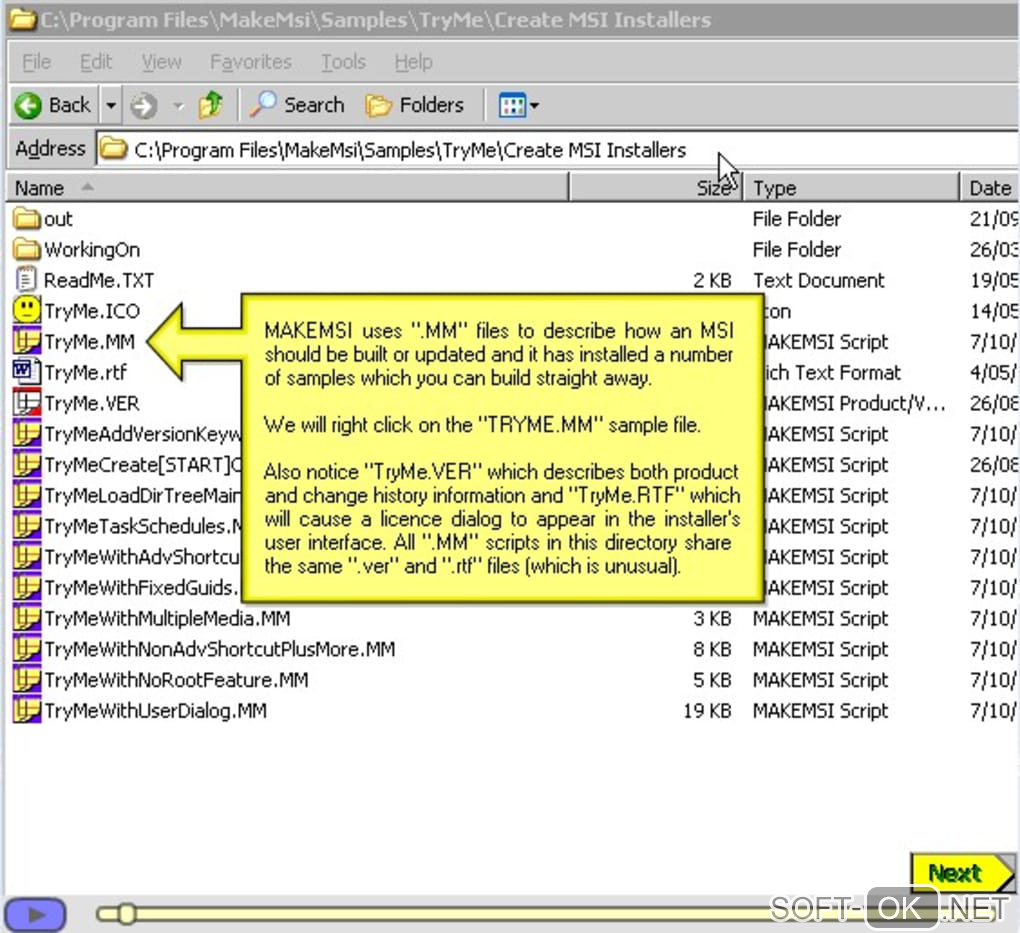Open the Back history dropdown arrow
Screen dimensions: 1020x933
111,105
